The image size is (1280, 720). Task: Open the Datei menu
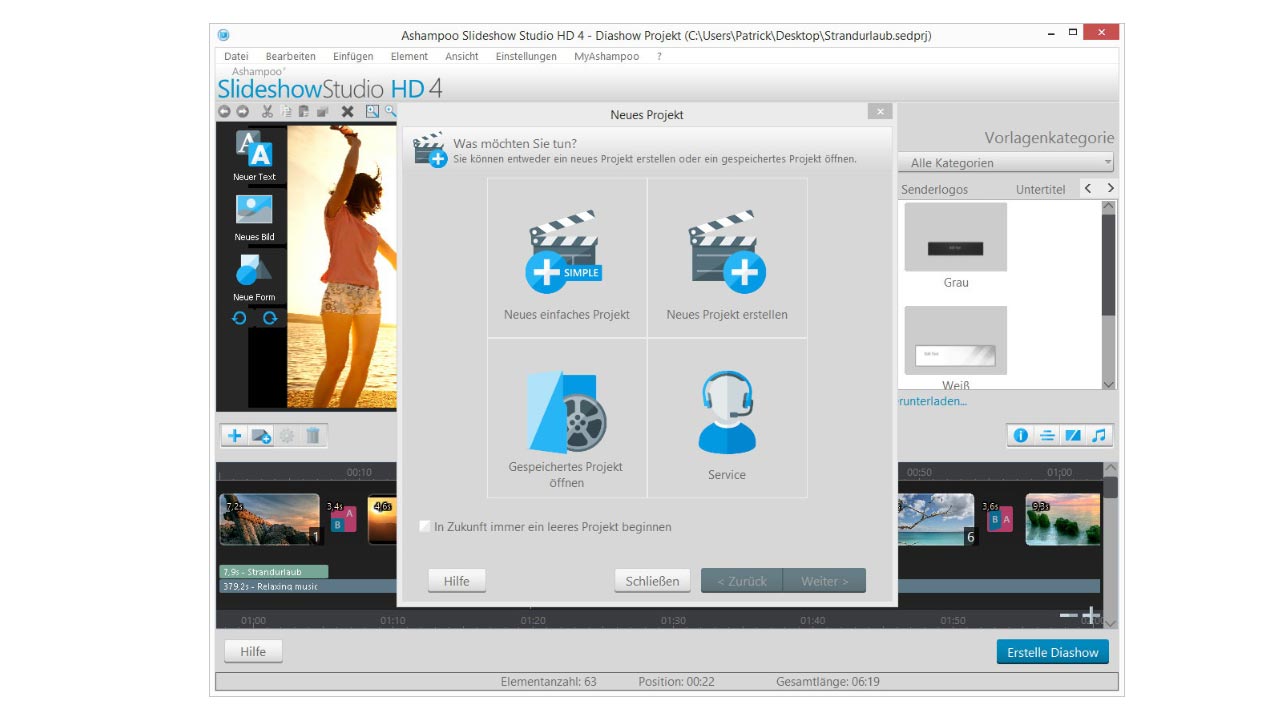coord(236,56)
